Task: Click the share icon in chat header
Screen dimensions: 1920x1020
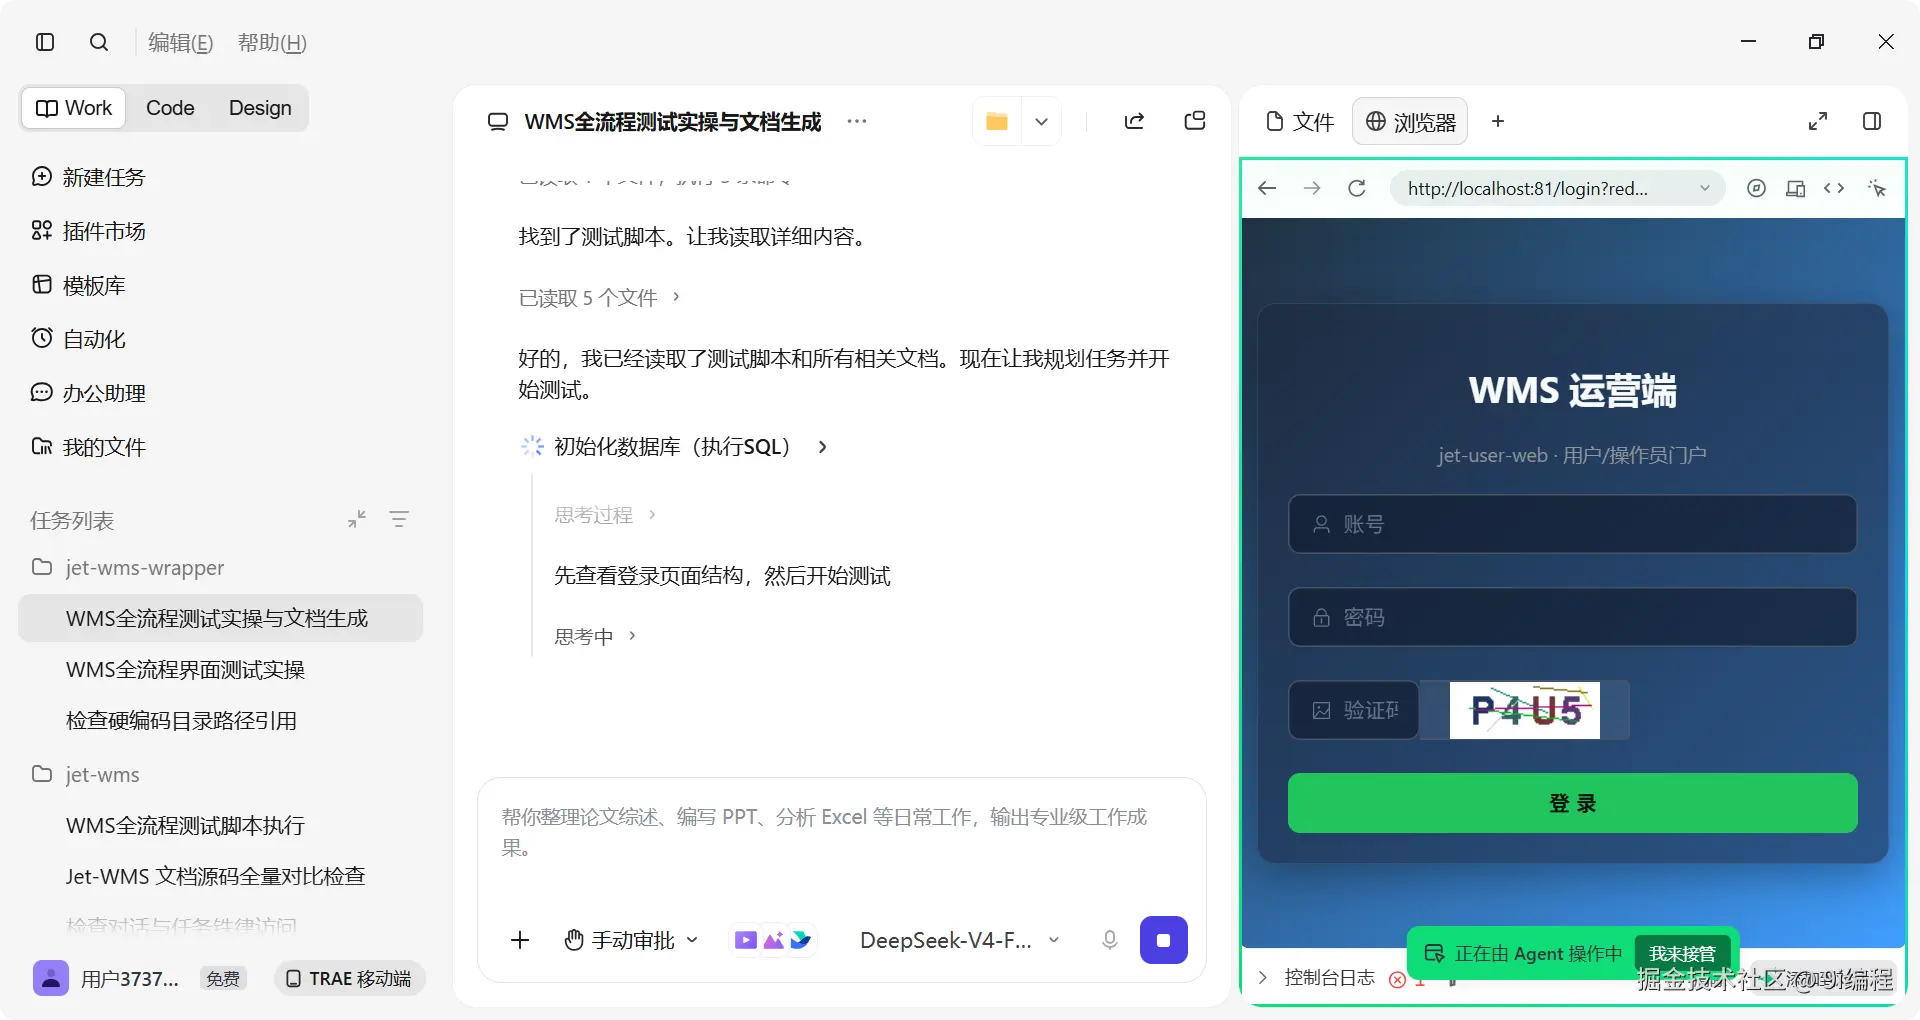Action: pyautogui.click(x=1134, y=121)
